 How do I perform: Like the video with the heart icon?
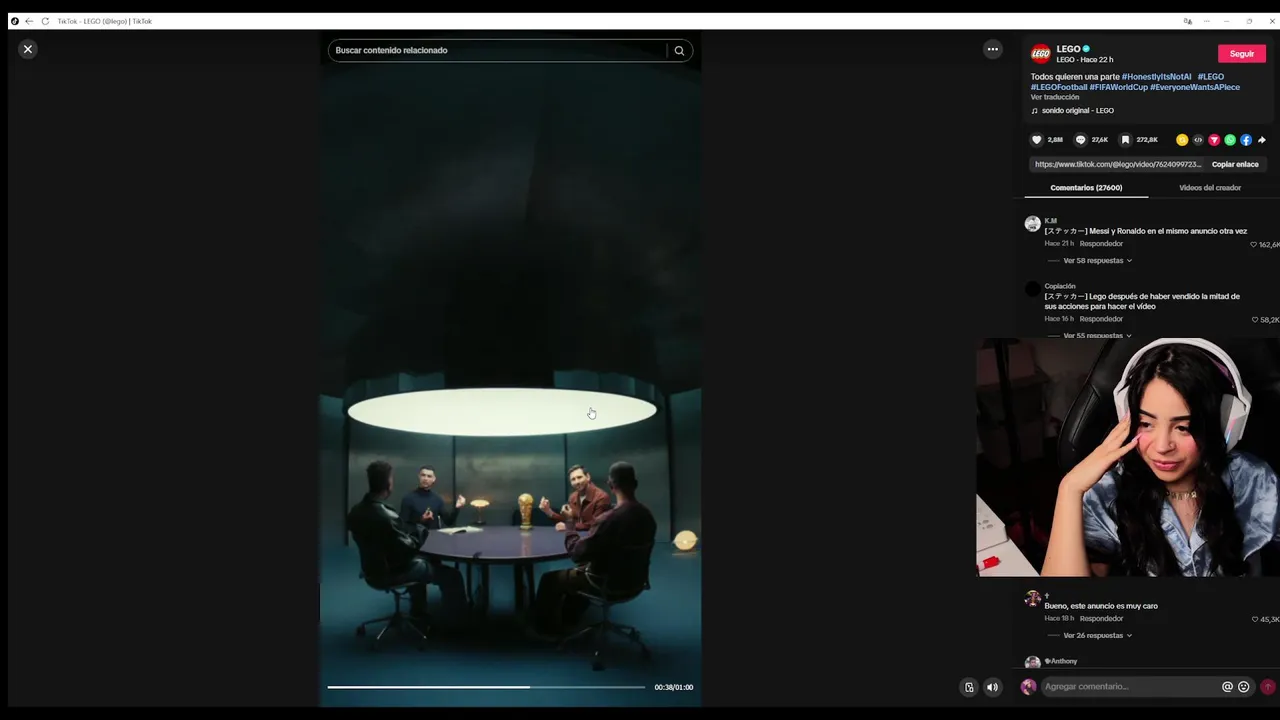click(x=1037, y=140)
